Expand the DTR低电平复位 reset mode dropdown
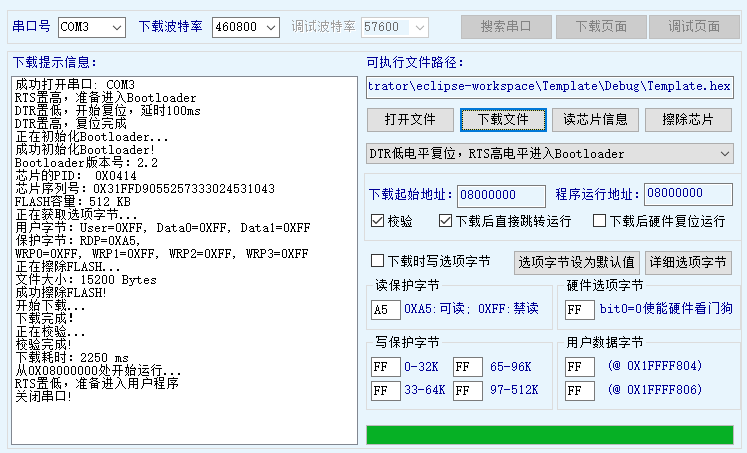Image resolution: width=747 pixels, height=453 pixels. click(550, 154)
